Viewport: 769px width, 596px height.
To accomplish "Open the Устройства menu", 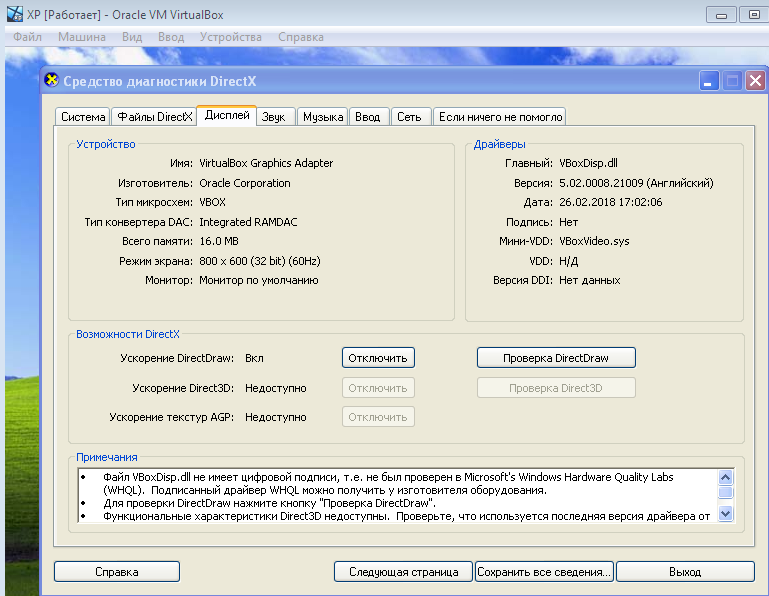I will tap(231, 37).
